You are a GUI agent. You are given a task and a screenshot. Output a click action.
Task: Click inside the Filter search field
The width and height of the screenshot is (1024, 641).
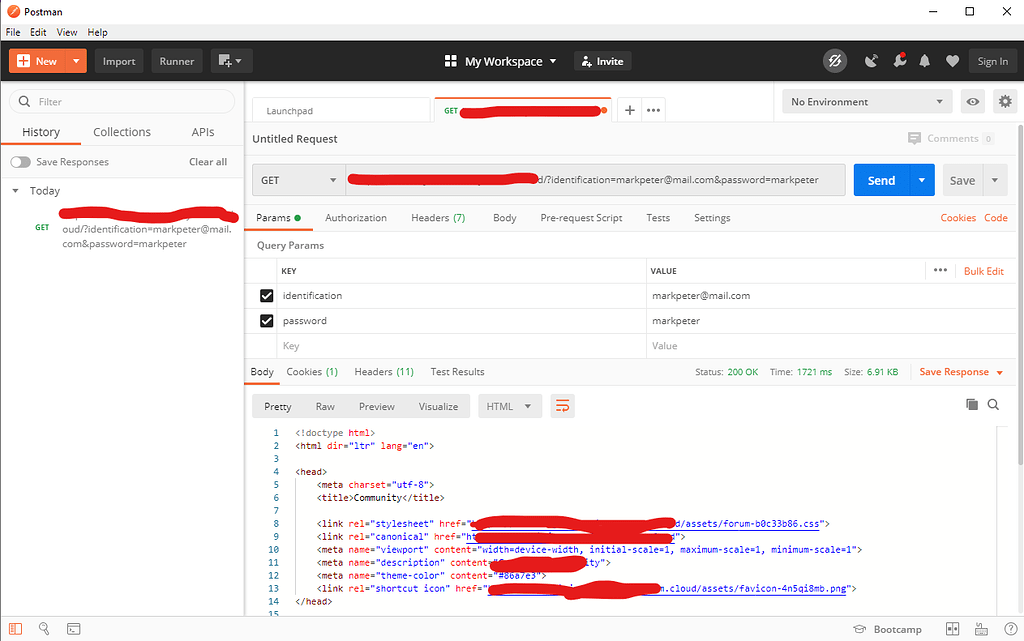(120, 101)
